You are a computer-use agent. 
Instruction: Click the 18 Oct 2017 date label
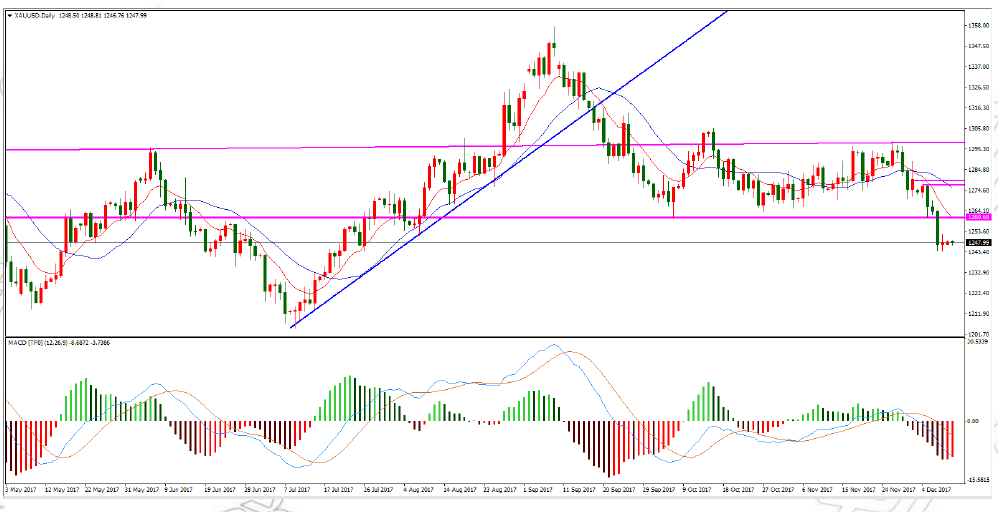click(x=738, y=490)
